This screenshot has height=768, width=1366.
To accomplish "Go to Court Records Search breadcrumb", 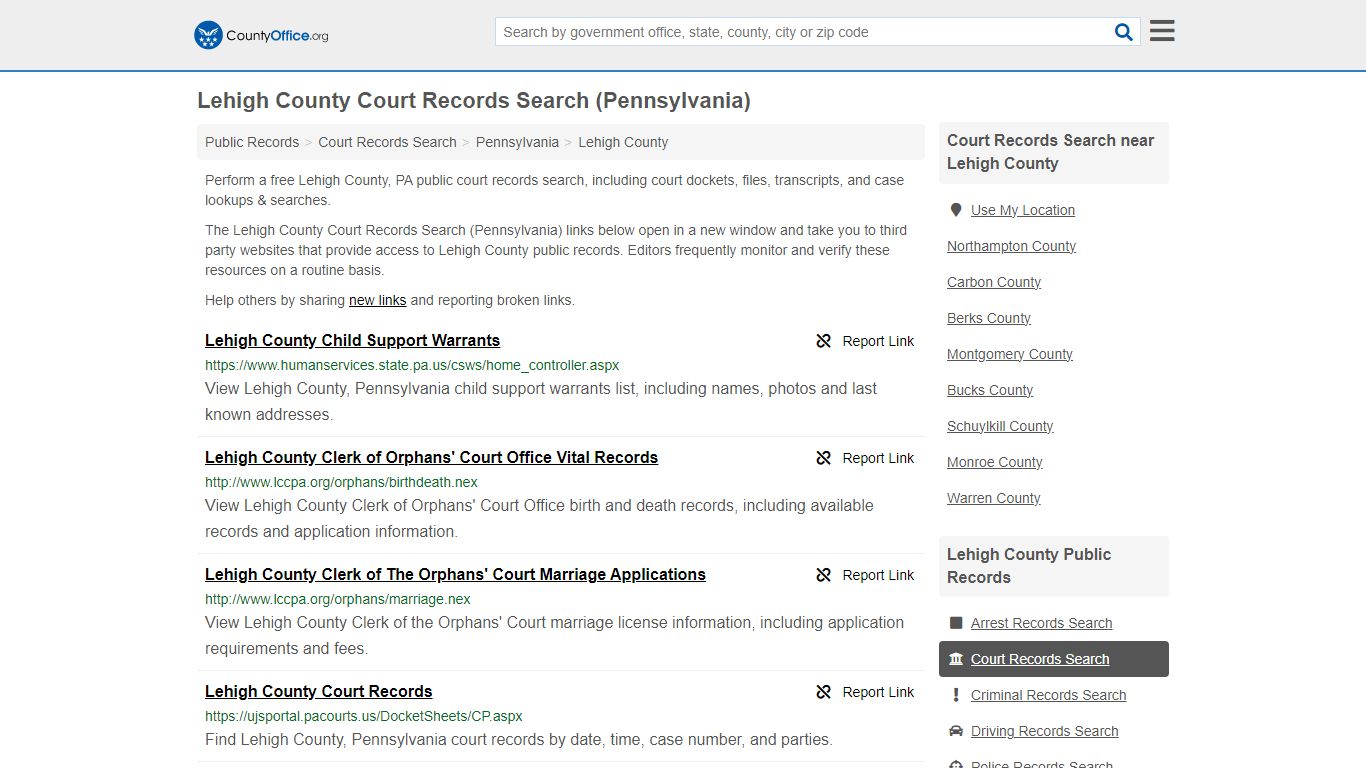I will tap(387, 142).
